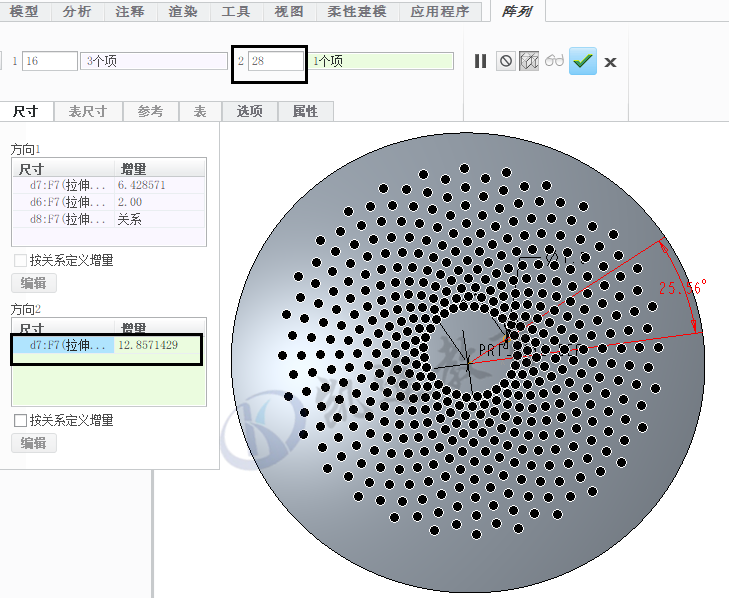The width and height of the screenshot is (729, 598).
Task: Click the 3个项 direction 1 collector
Action: coord(154,61)
